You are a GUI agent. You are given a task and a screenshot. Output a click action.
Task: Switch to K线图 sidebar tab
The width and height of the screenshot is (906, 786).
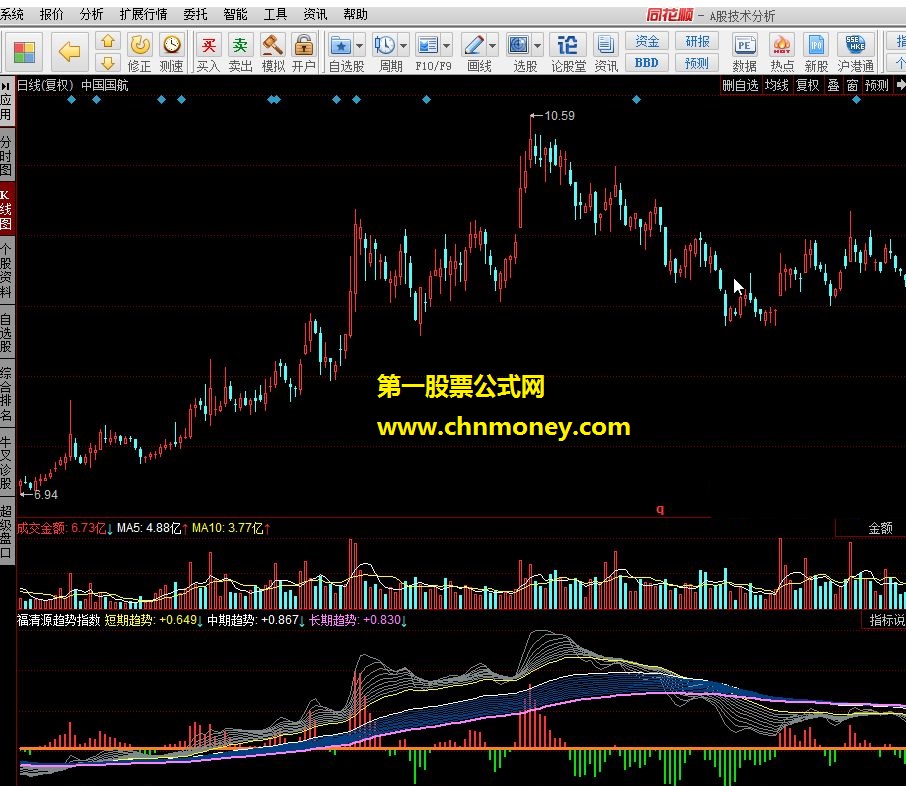[6, 209]
